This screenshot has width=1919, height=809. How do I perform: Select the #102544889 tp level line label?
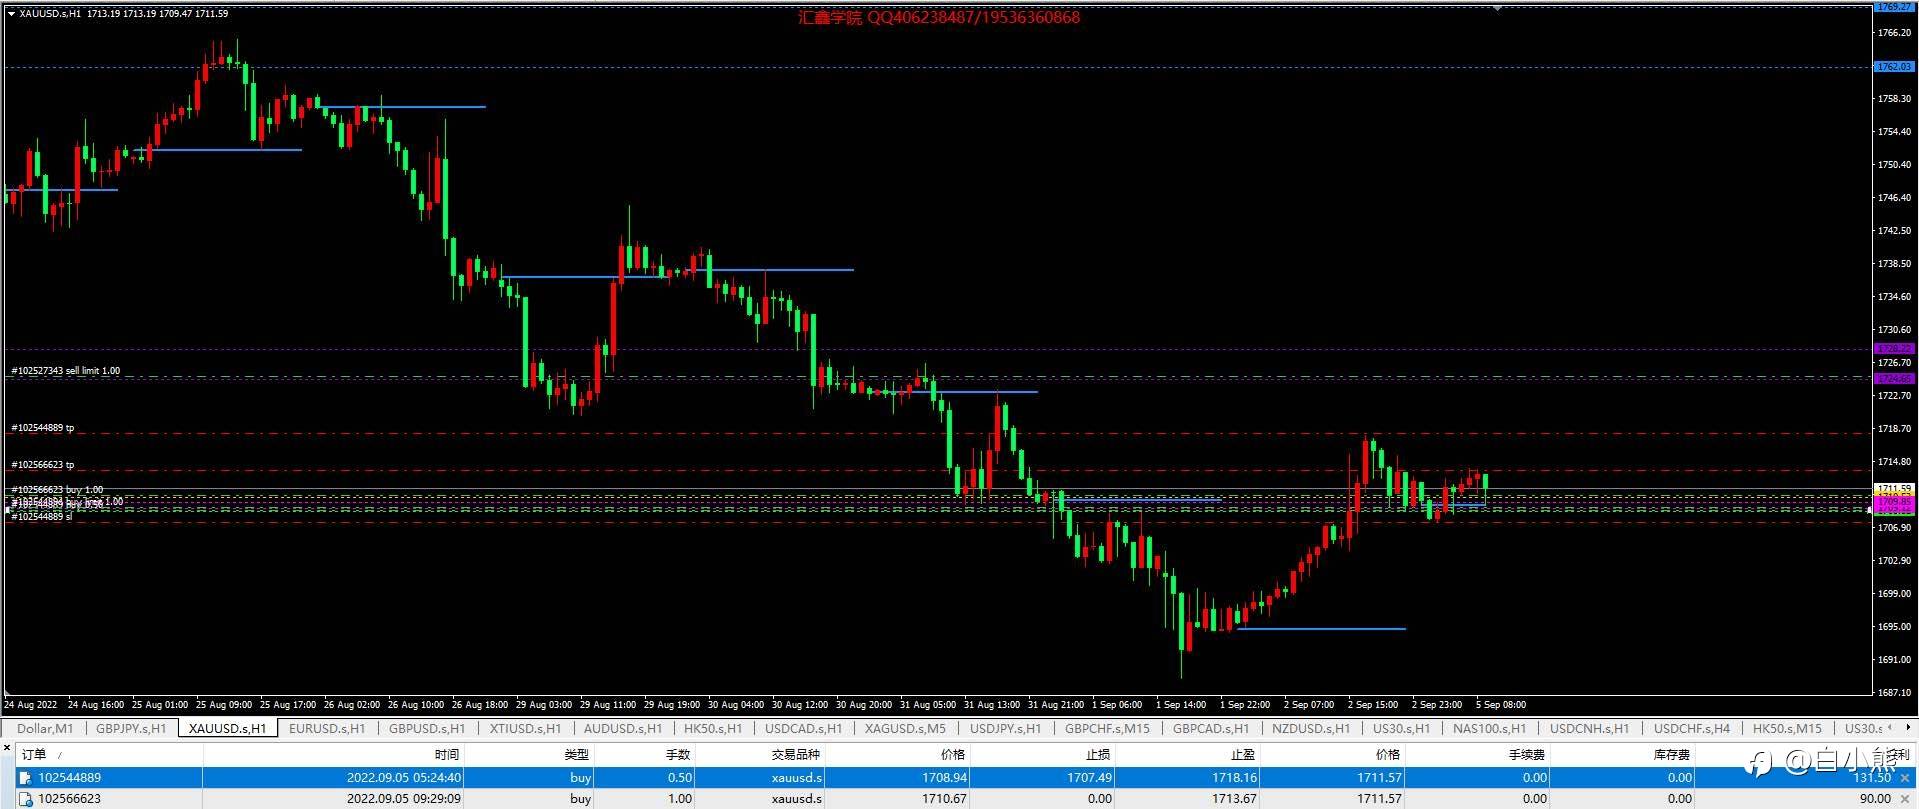pyautogui.click(x=43, y=428)
